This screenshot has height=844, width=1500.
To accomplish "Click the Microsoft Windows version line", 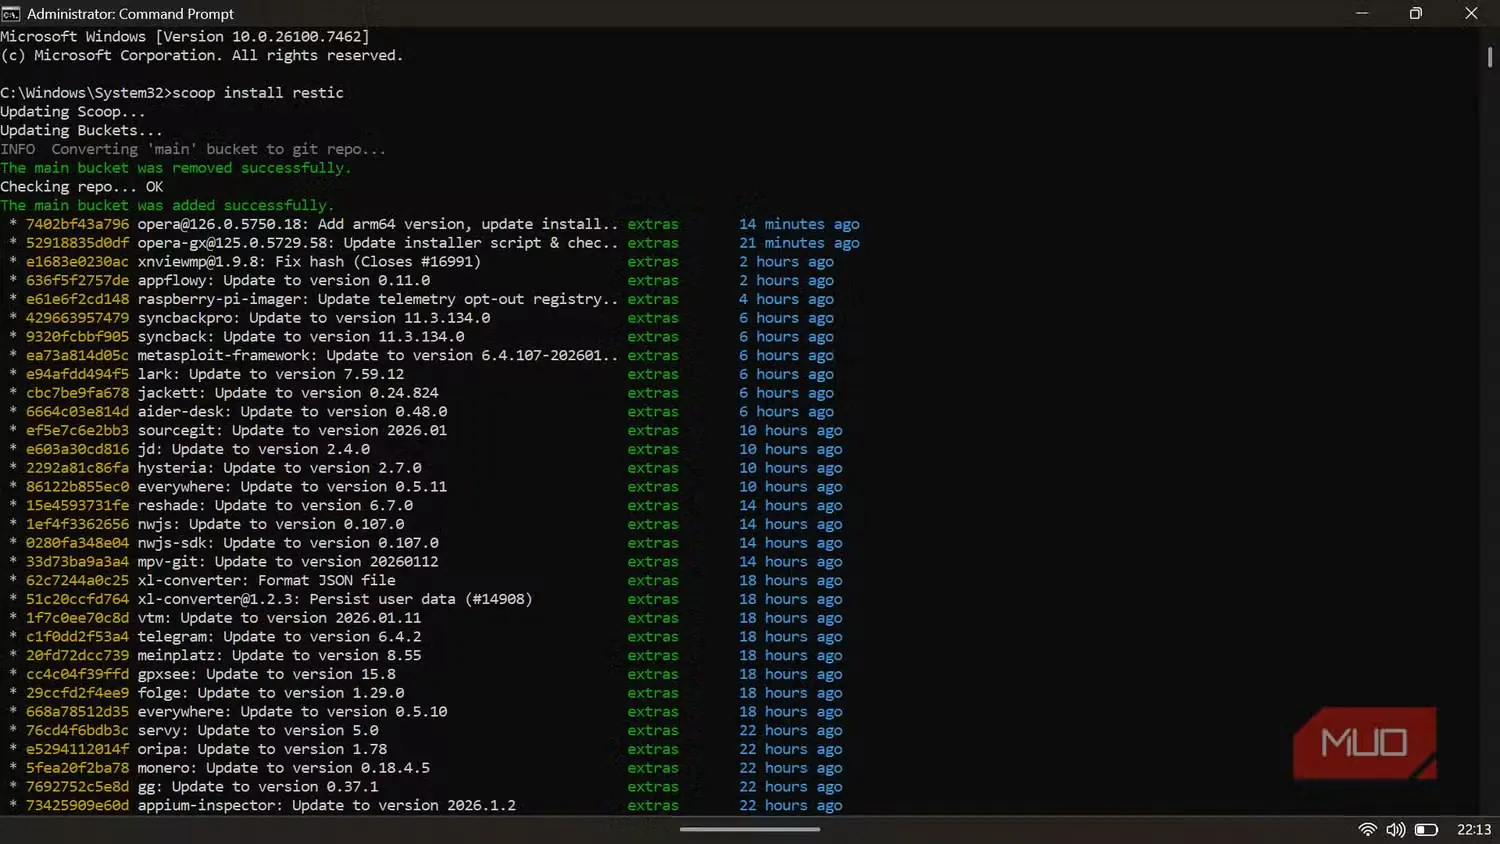I will (185, 37).
